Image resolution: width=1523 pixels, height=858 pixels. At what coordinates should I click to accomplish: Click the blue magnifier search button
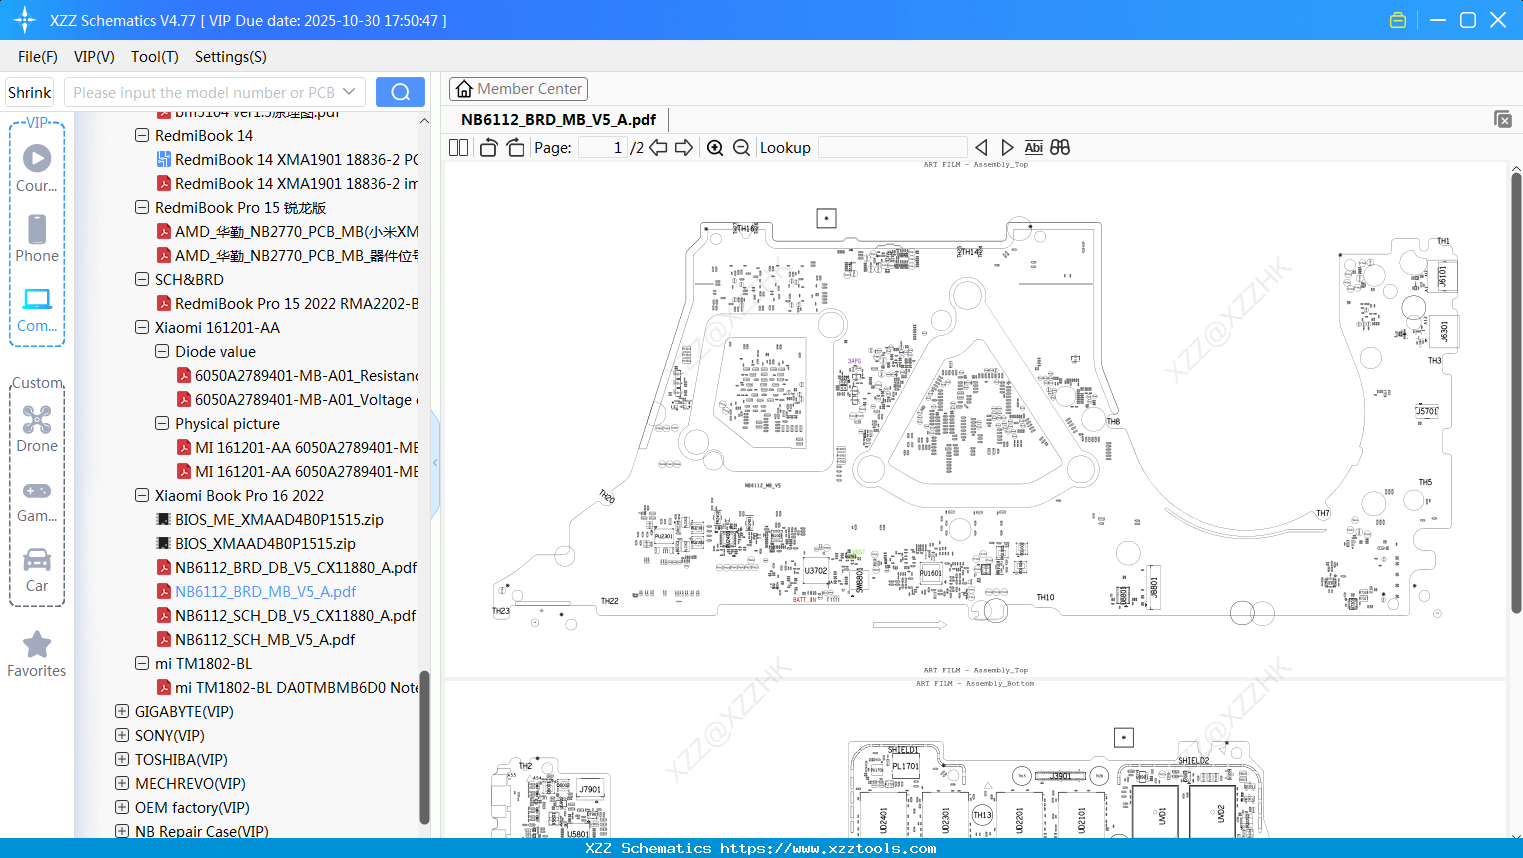(400, 92)
